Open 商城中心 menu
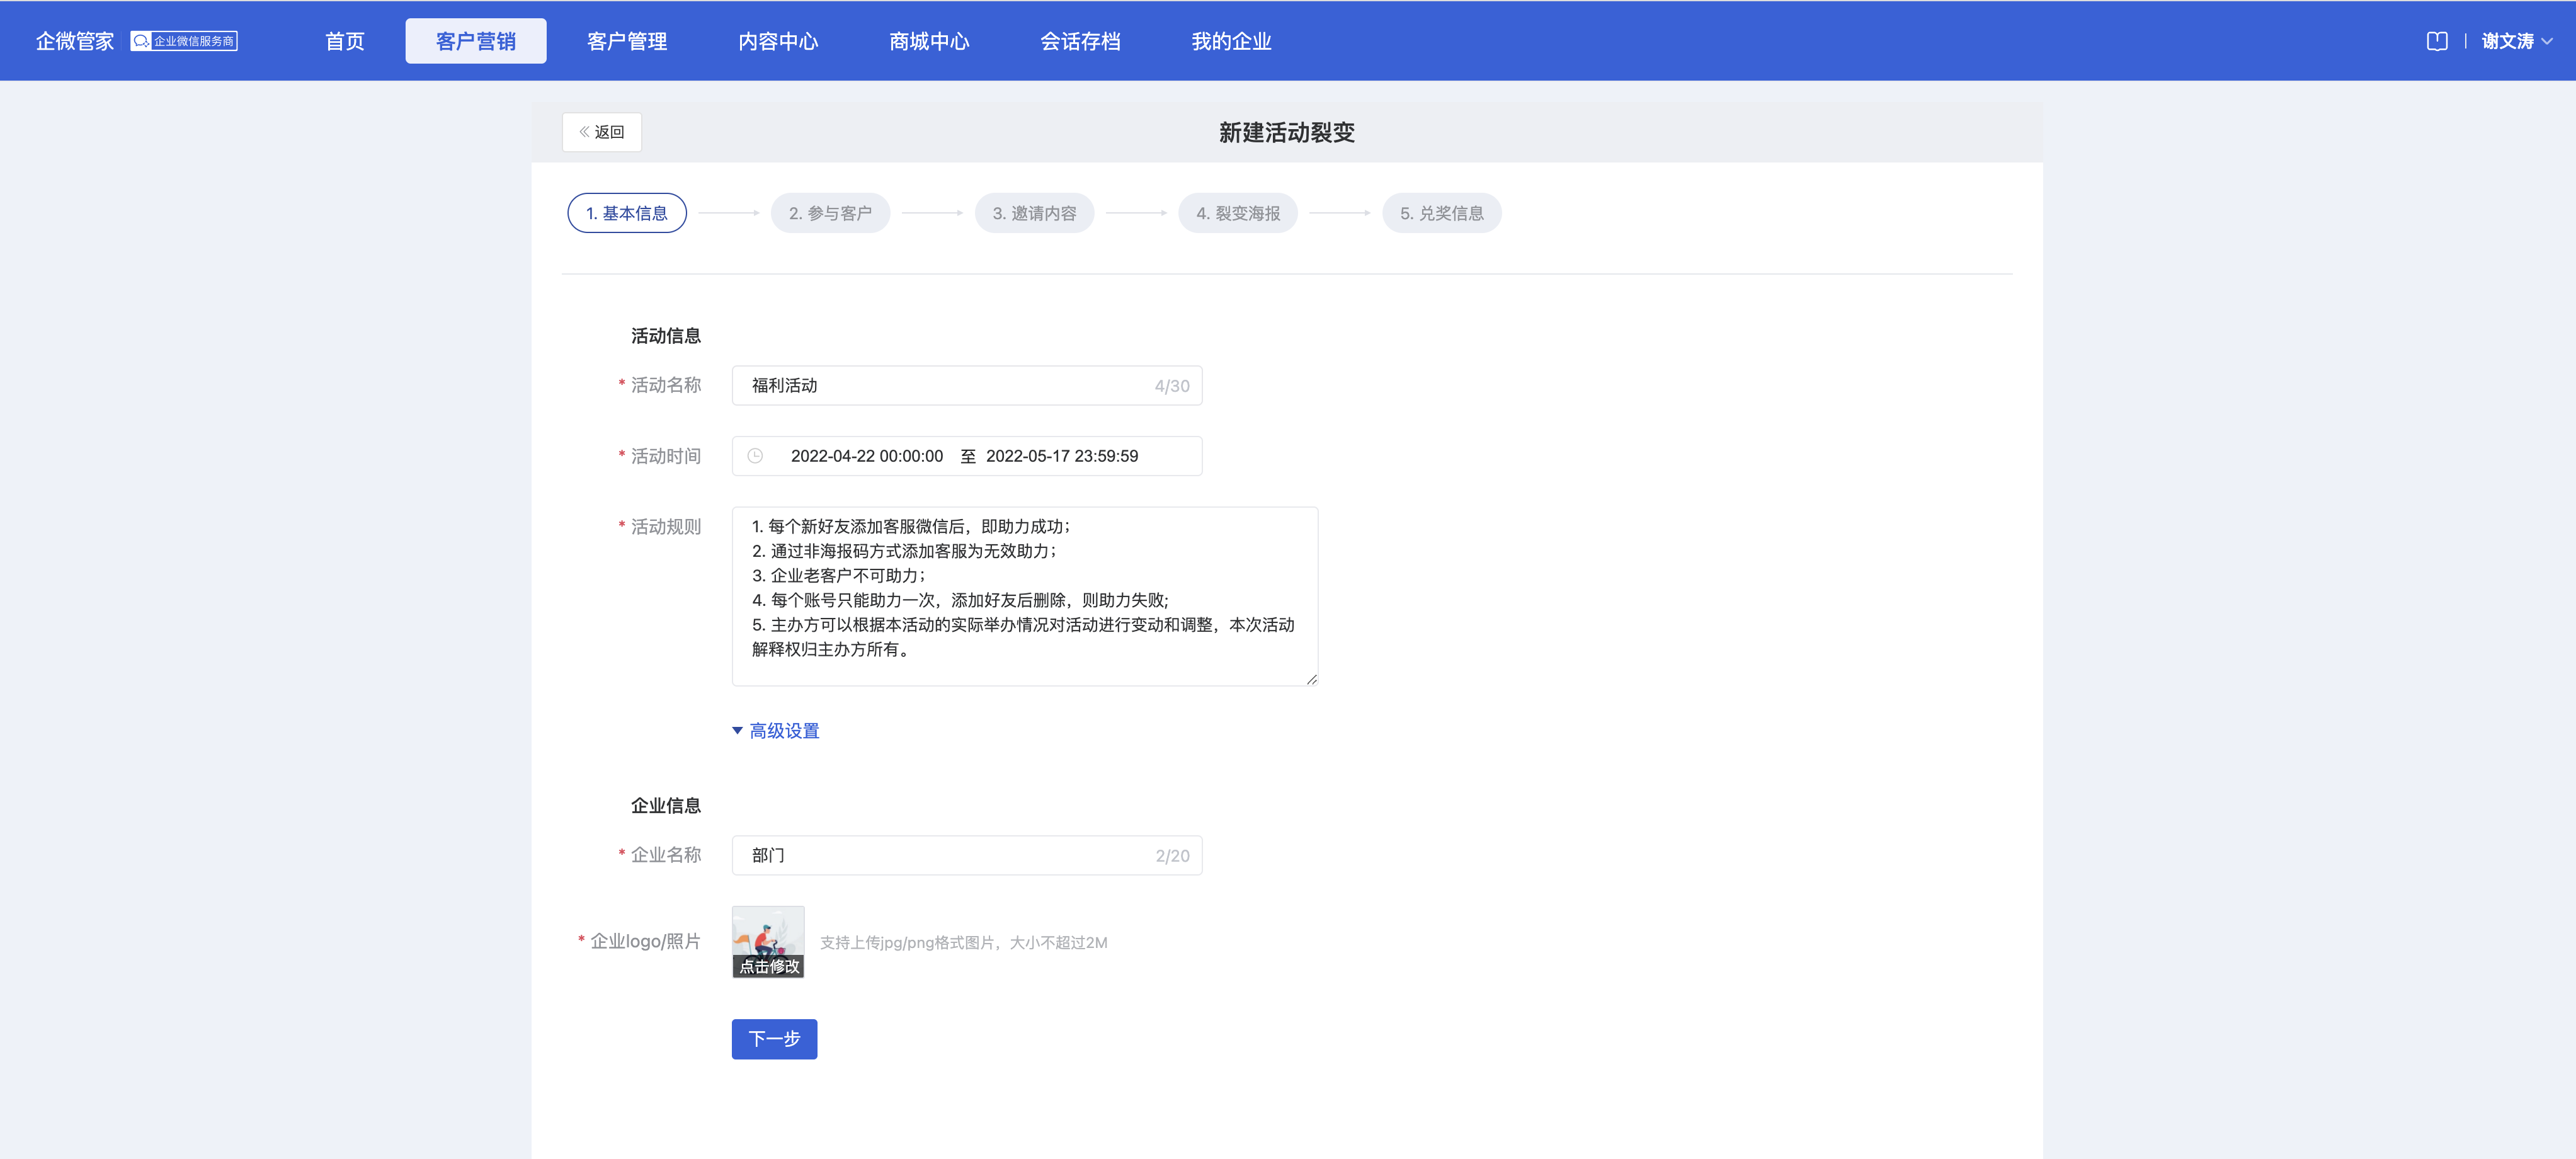The height and width of the screenshot is (1159, 2576). point(929,41)
